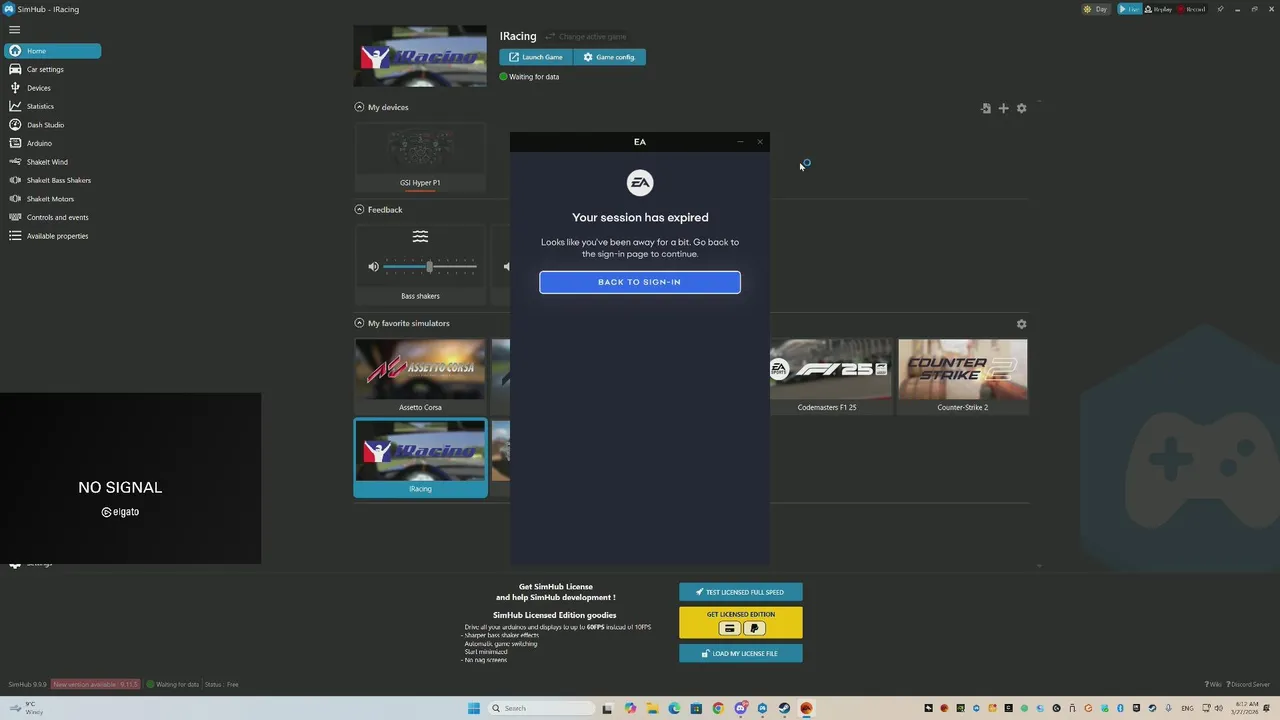1280x720 pixels.
Task: Open Discord from the taskbar
Action: [x=741, y=708]
